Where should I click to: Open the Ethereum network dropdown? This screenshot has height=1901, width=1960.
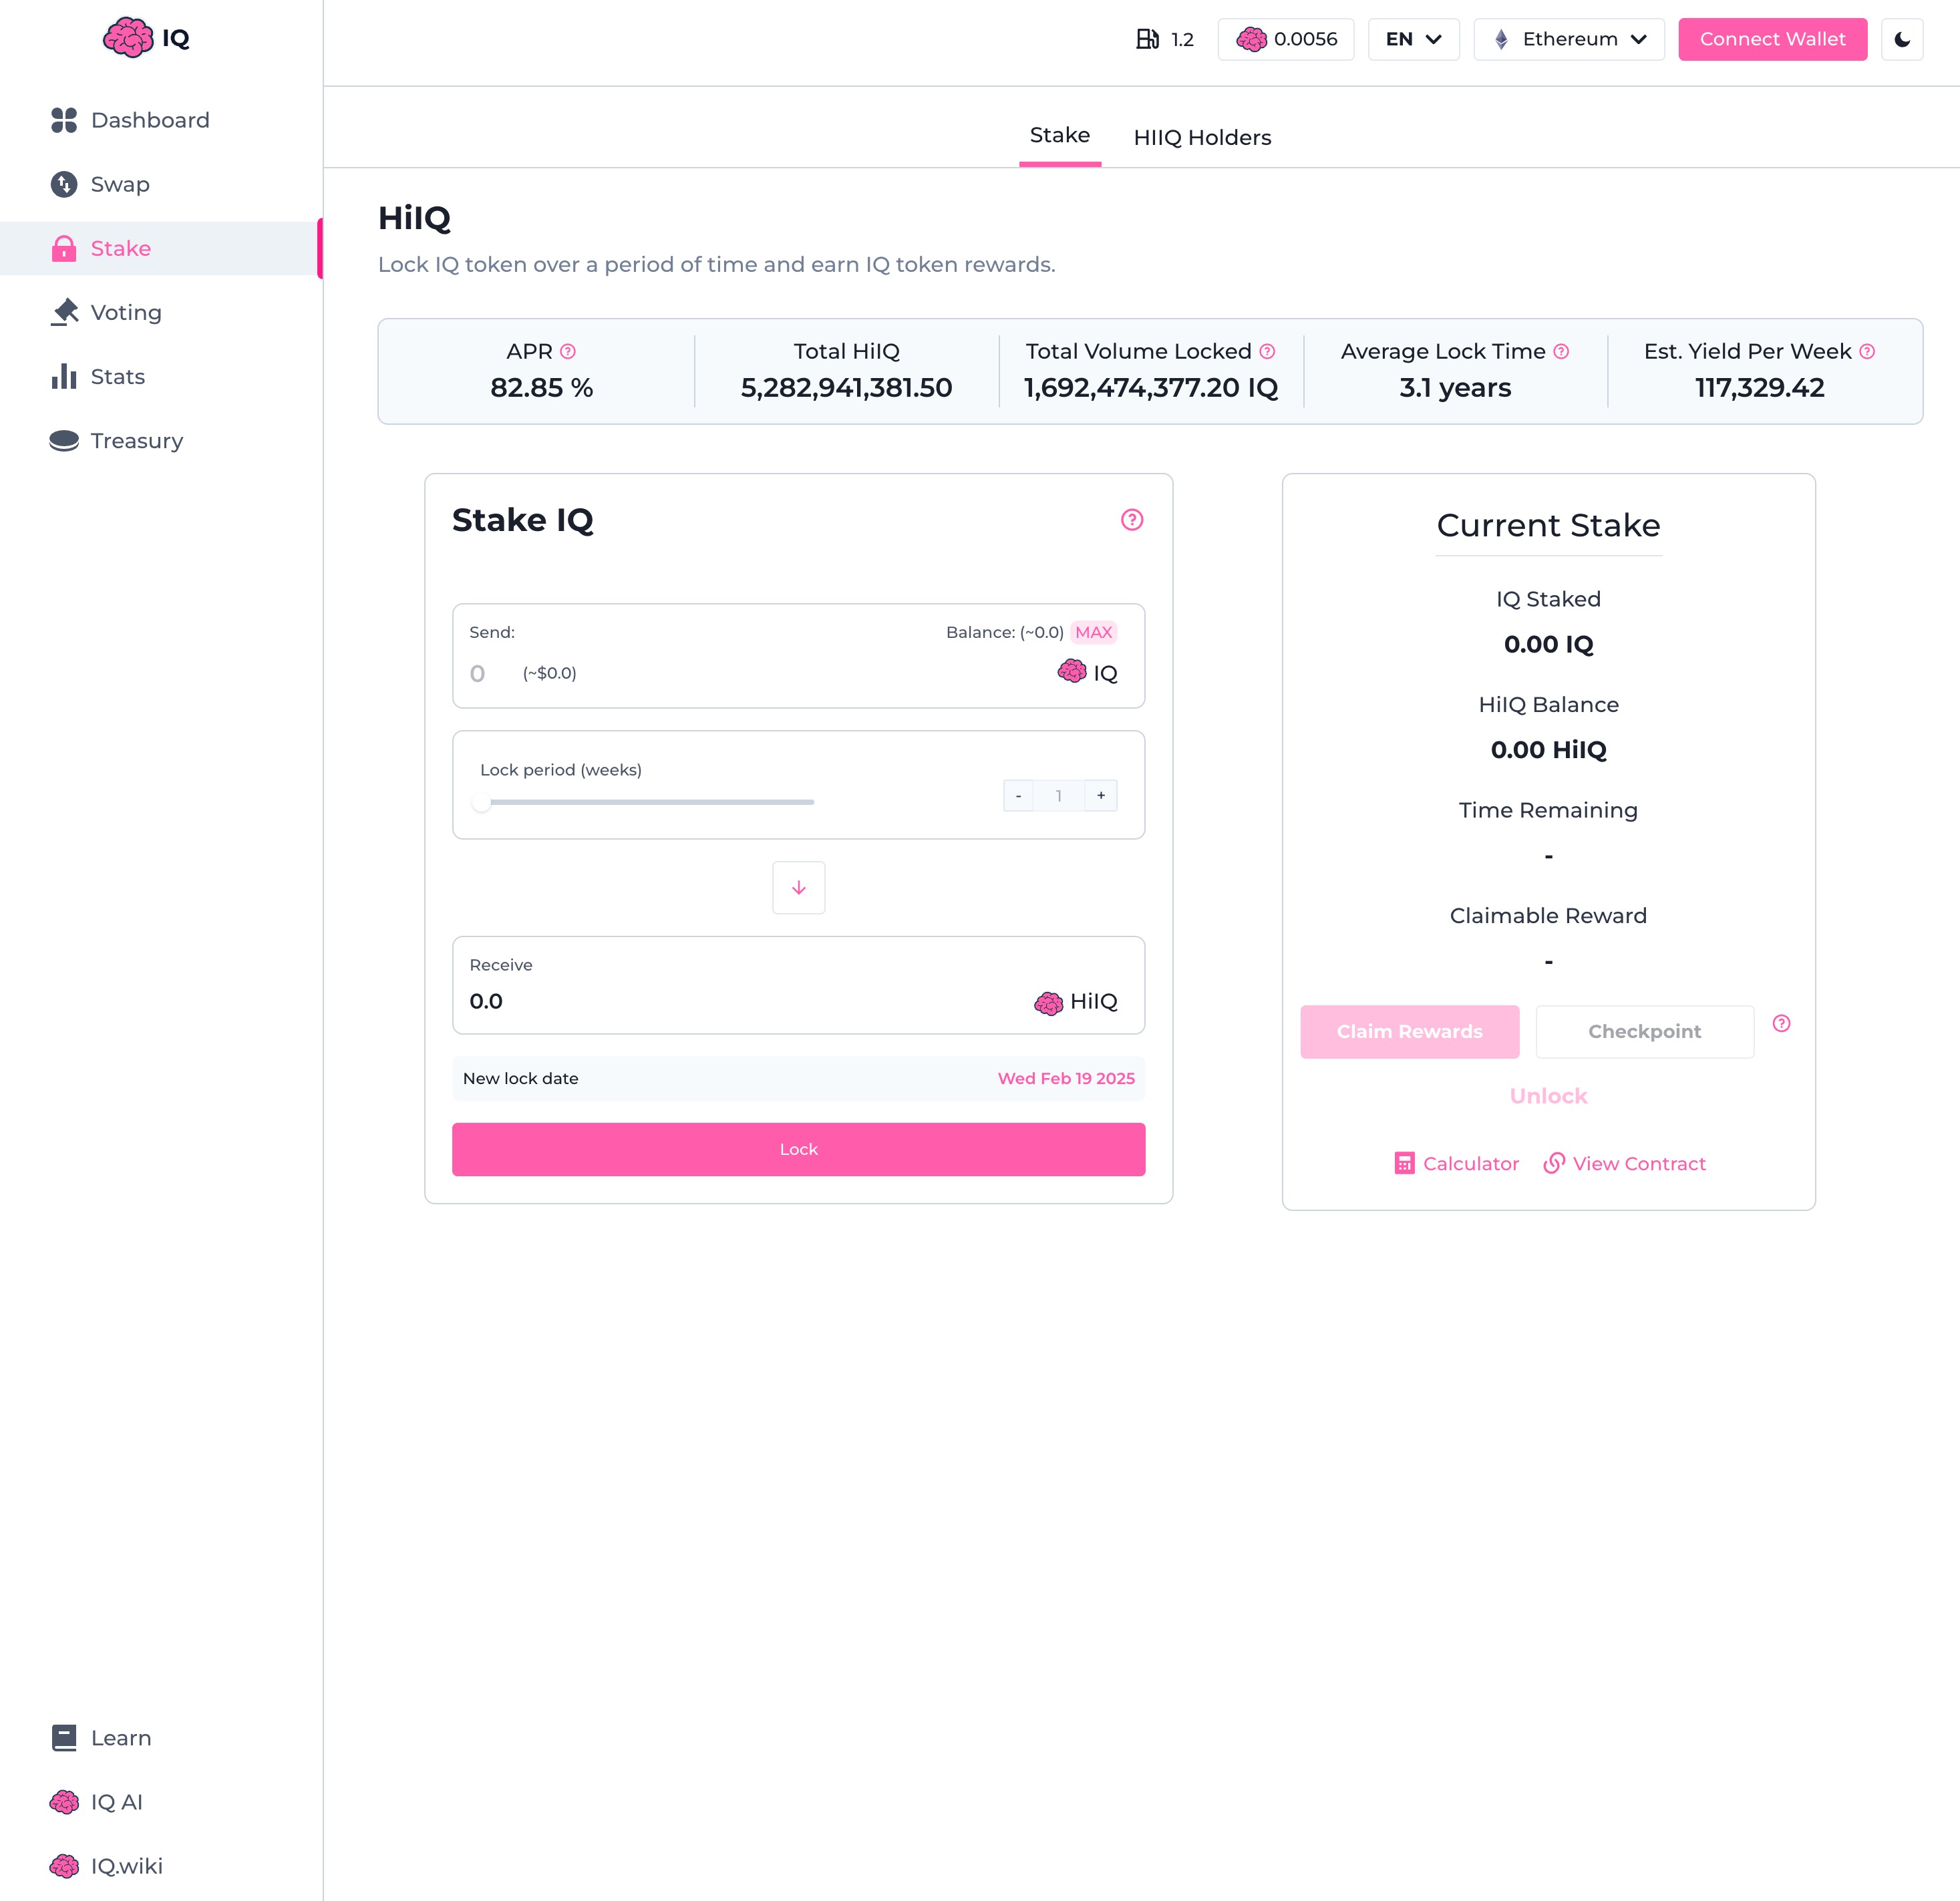[1568, 39]
